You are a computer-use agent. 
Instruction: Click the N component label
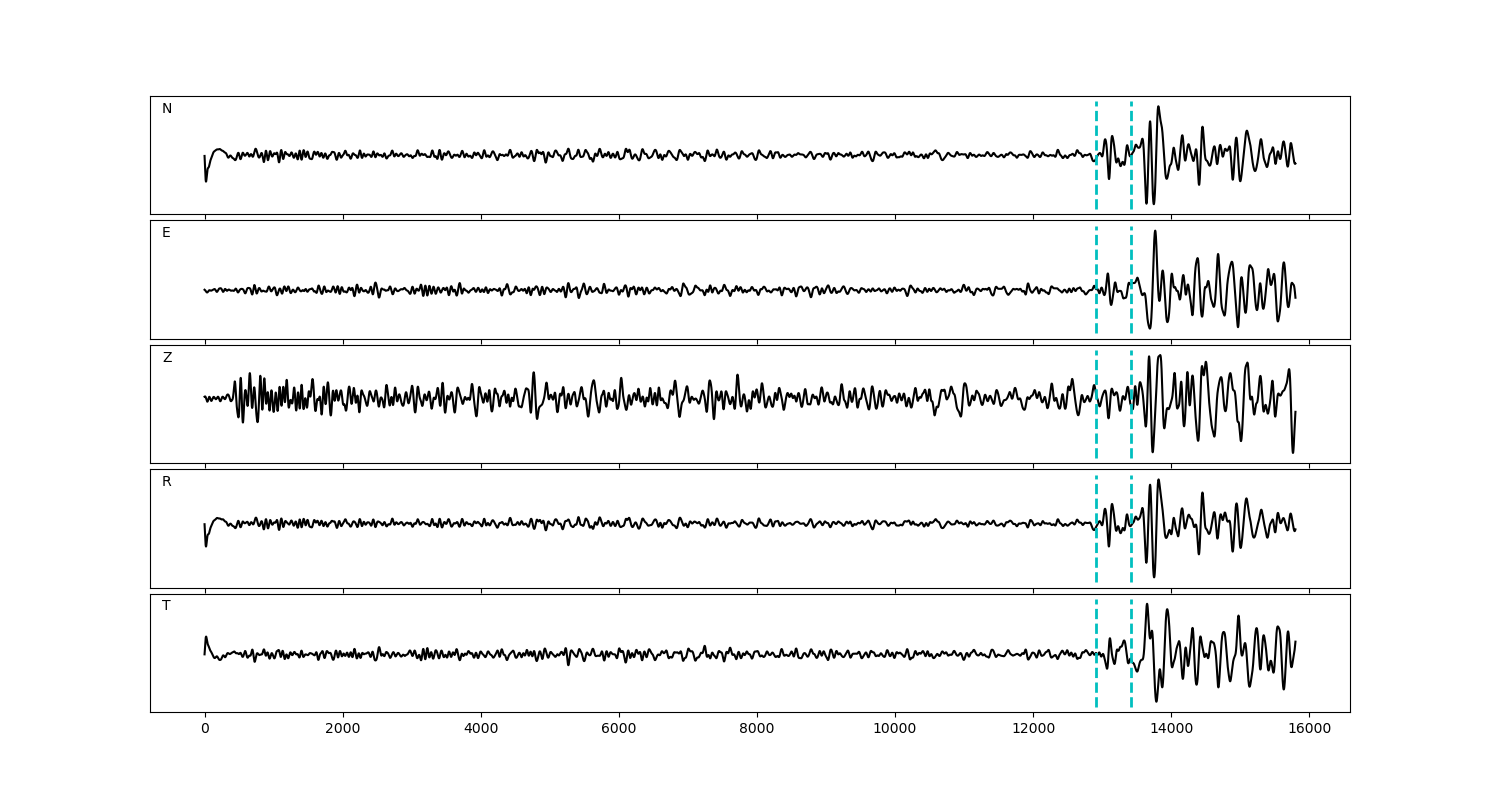[167, 109]
